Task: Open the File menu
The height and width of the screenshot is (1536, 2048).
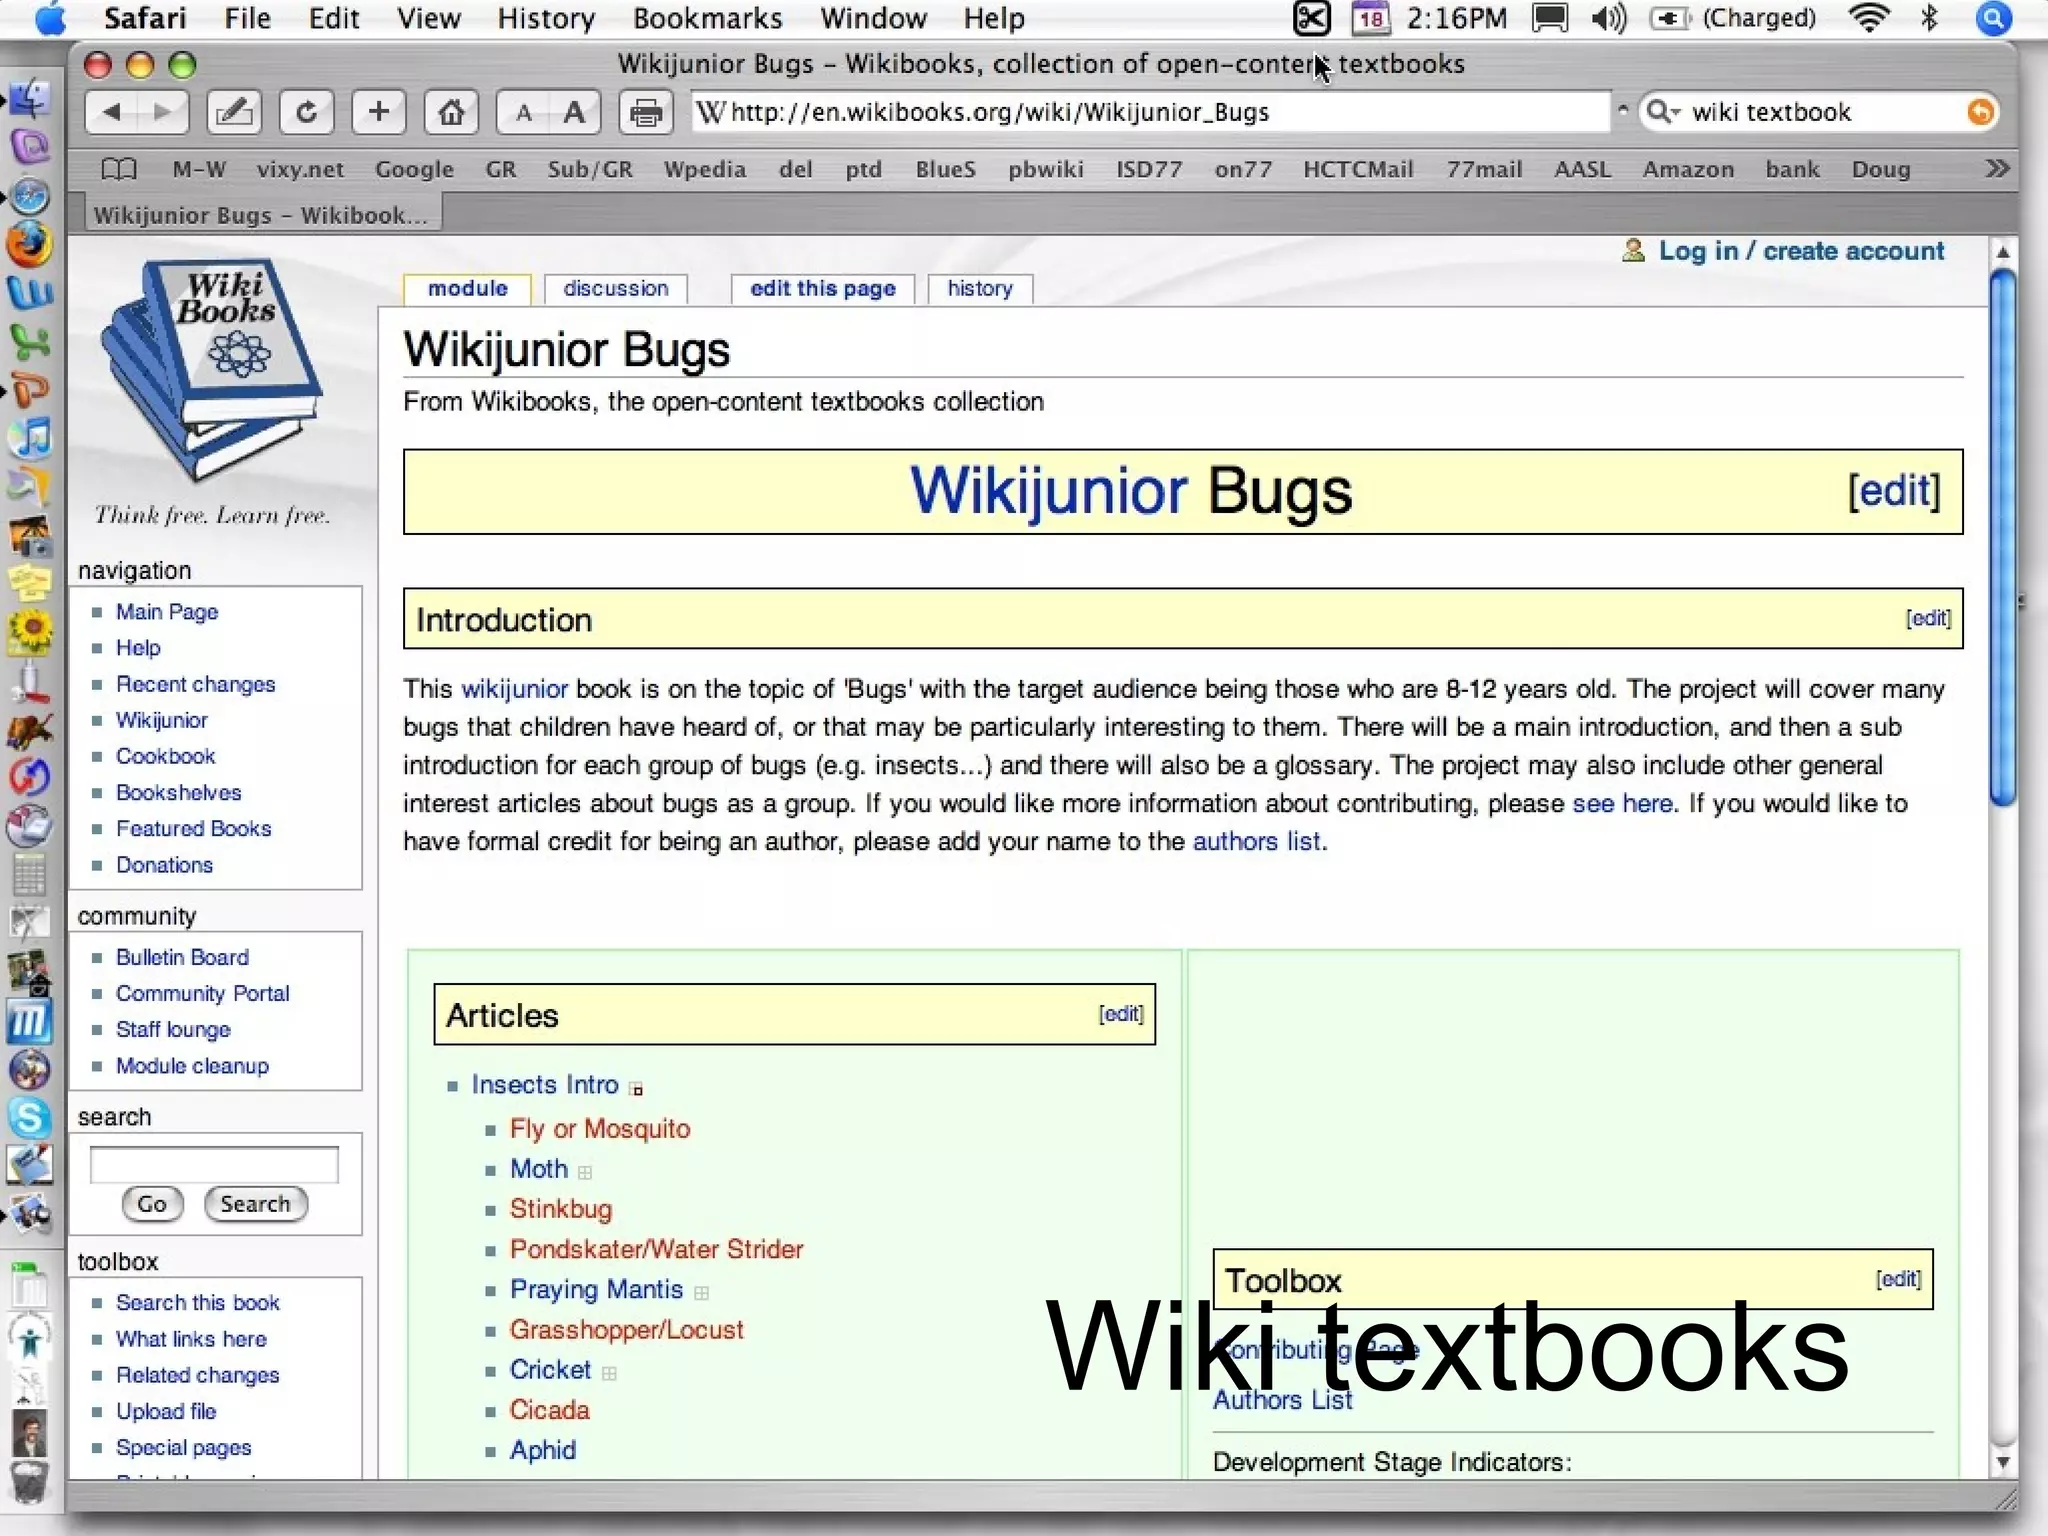Action: pyautogui.click(x=247, y=18)
